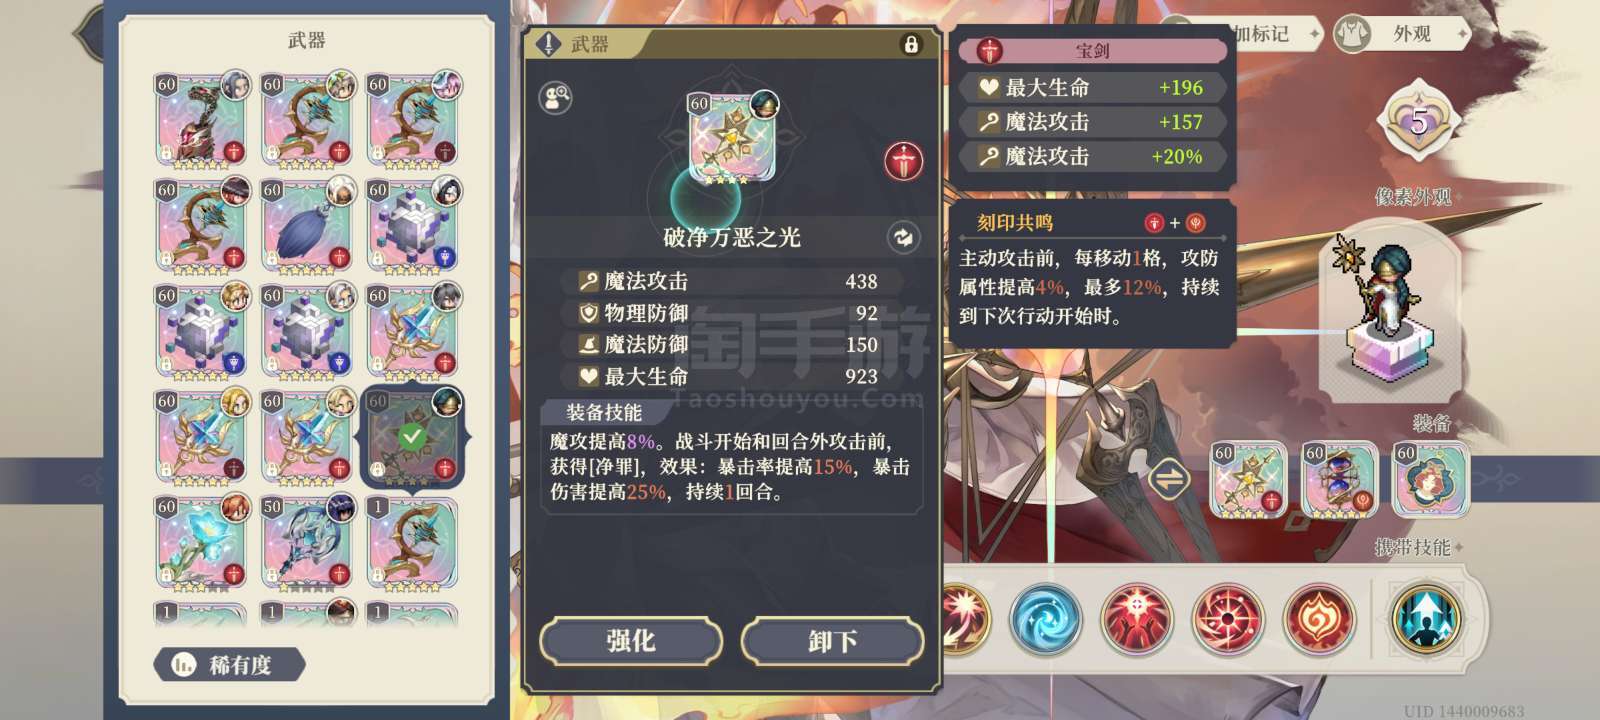
Task: Click the equipment swap arrows icon
Action: coord(1168,479)
